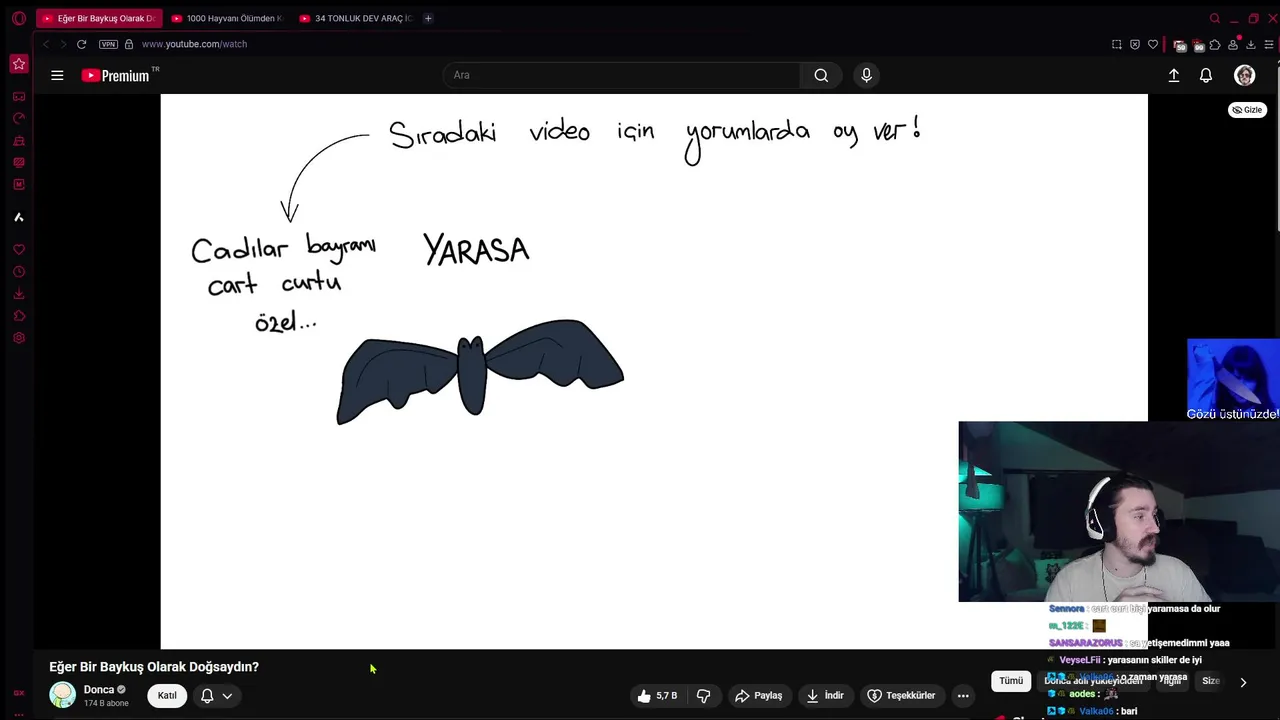Open the easy setup sliders icon
The image size is (1280, 720).
[x=1269, y=44]
